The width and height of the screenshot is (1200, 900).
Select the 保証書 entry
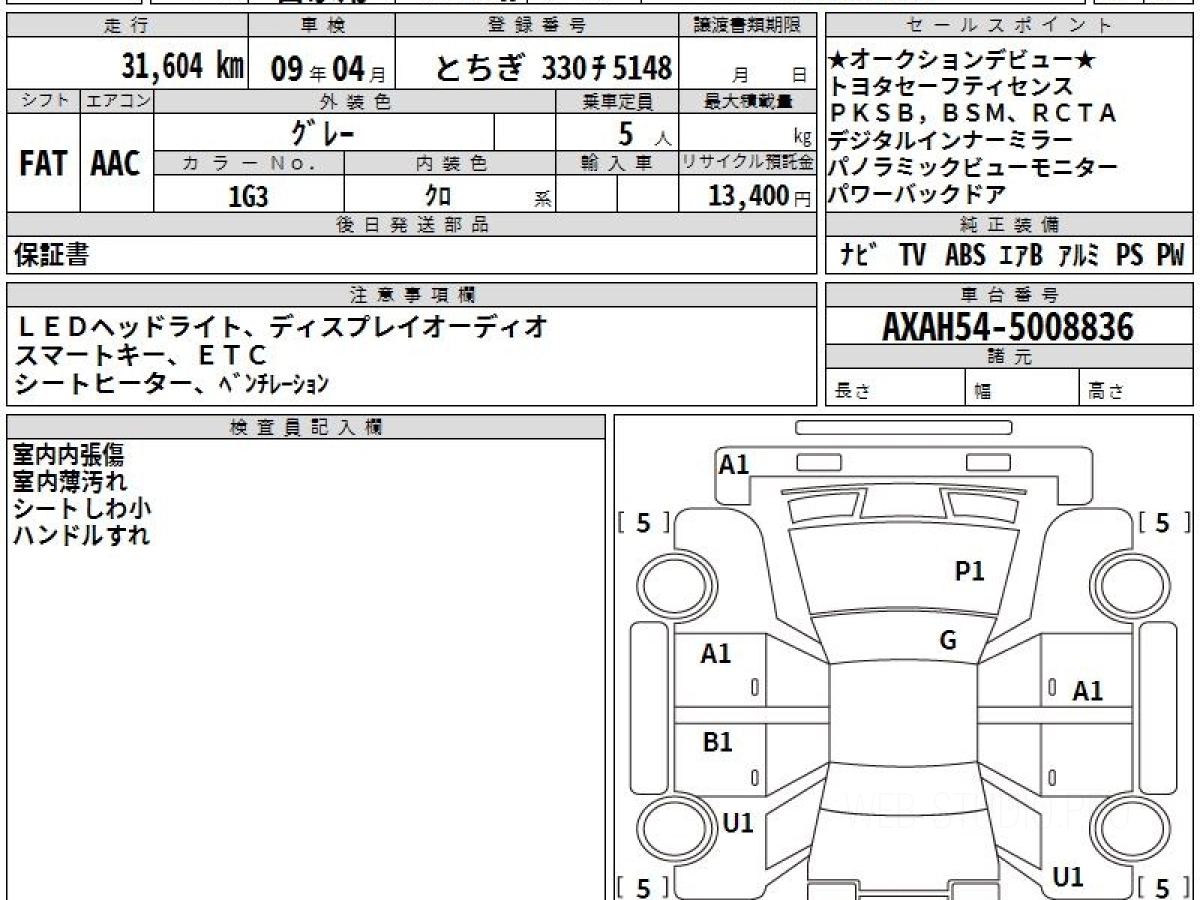(x=51, y=255)
